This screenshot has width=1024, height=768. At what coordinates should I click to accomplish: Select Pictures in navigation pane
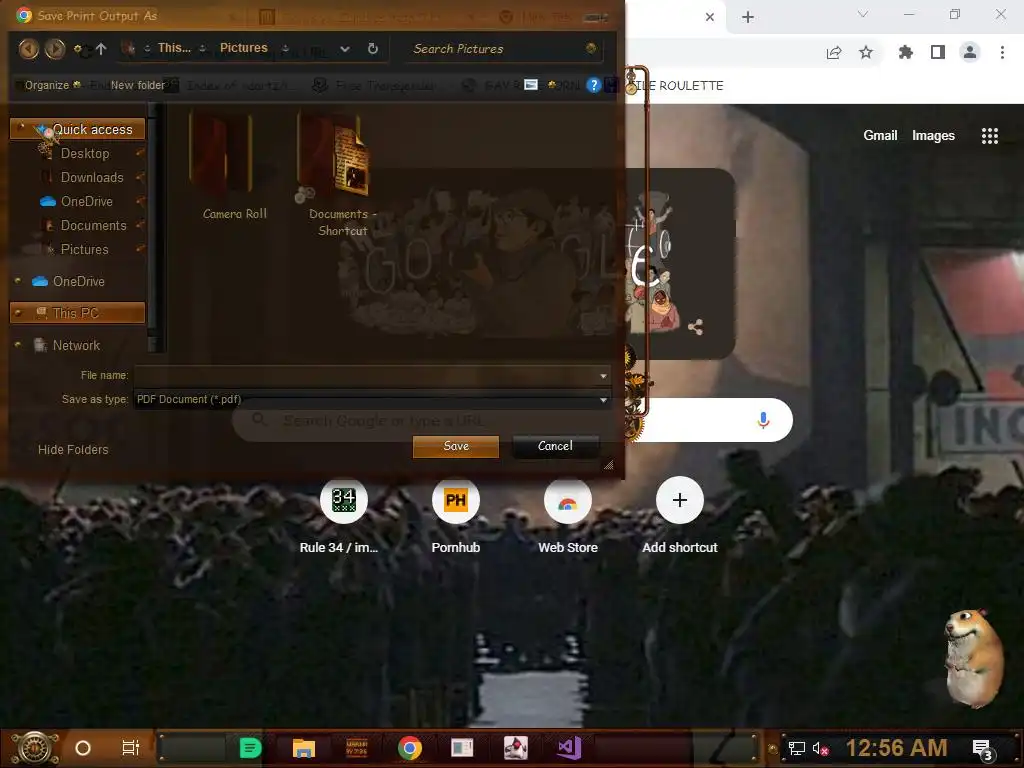tap(84, 249)
